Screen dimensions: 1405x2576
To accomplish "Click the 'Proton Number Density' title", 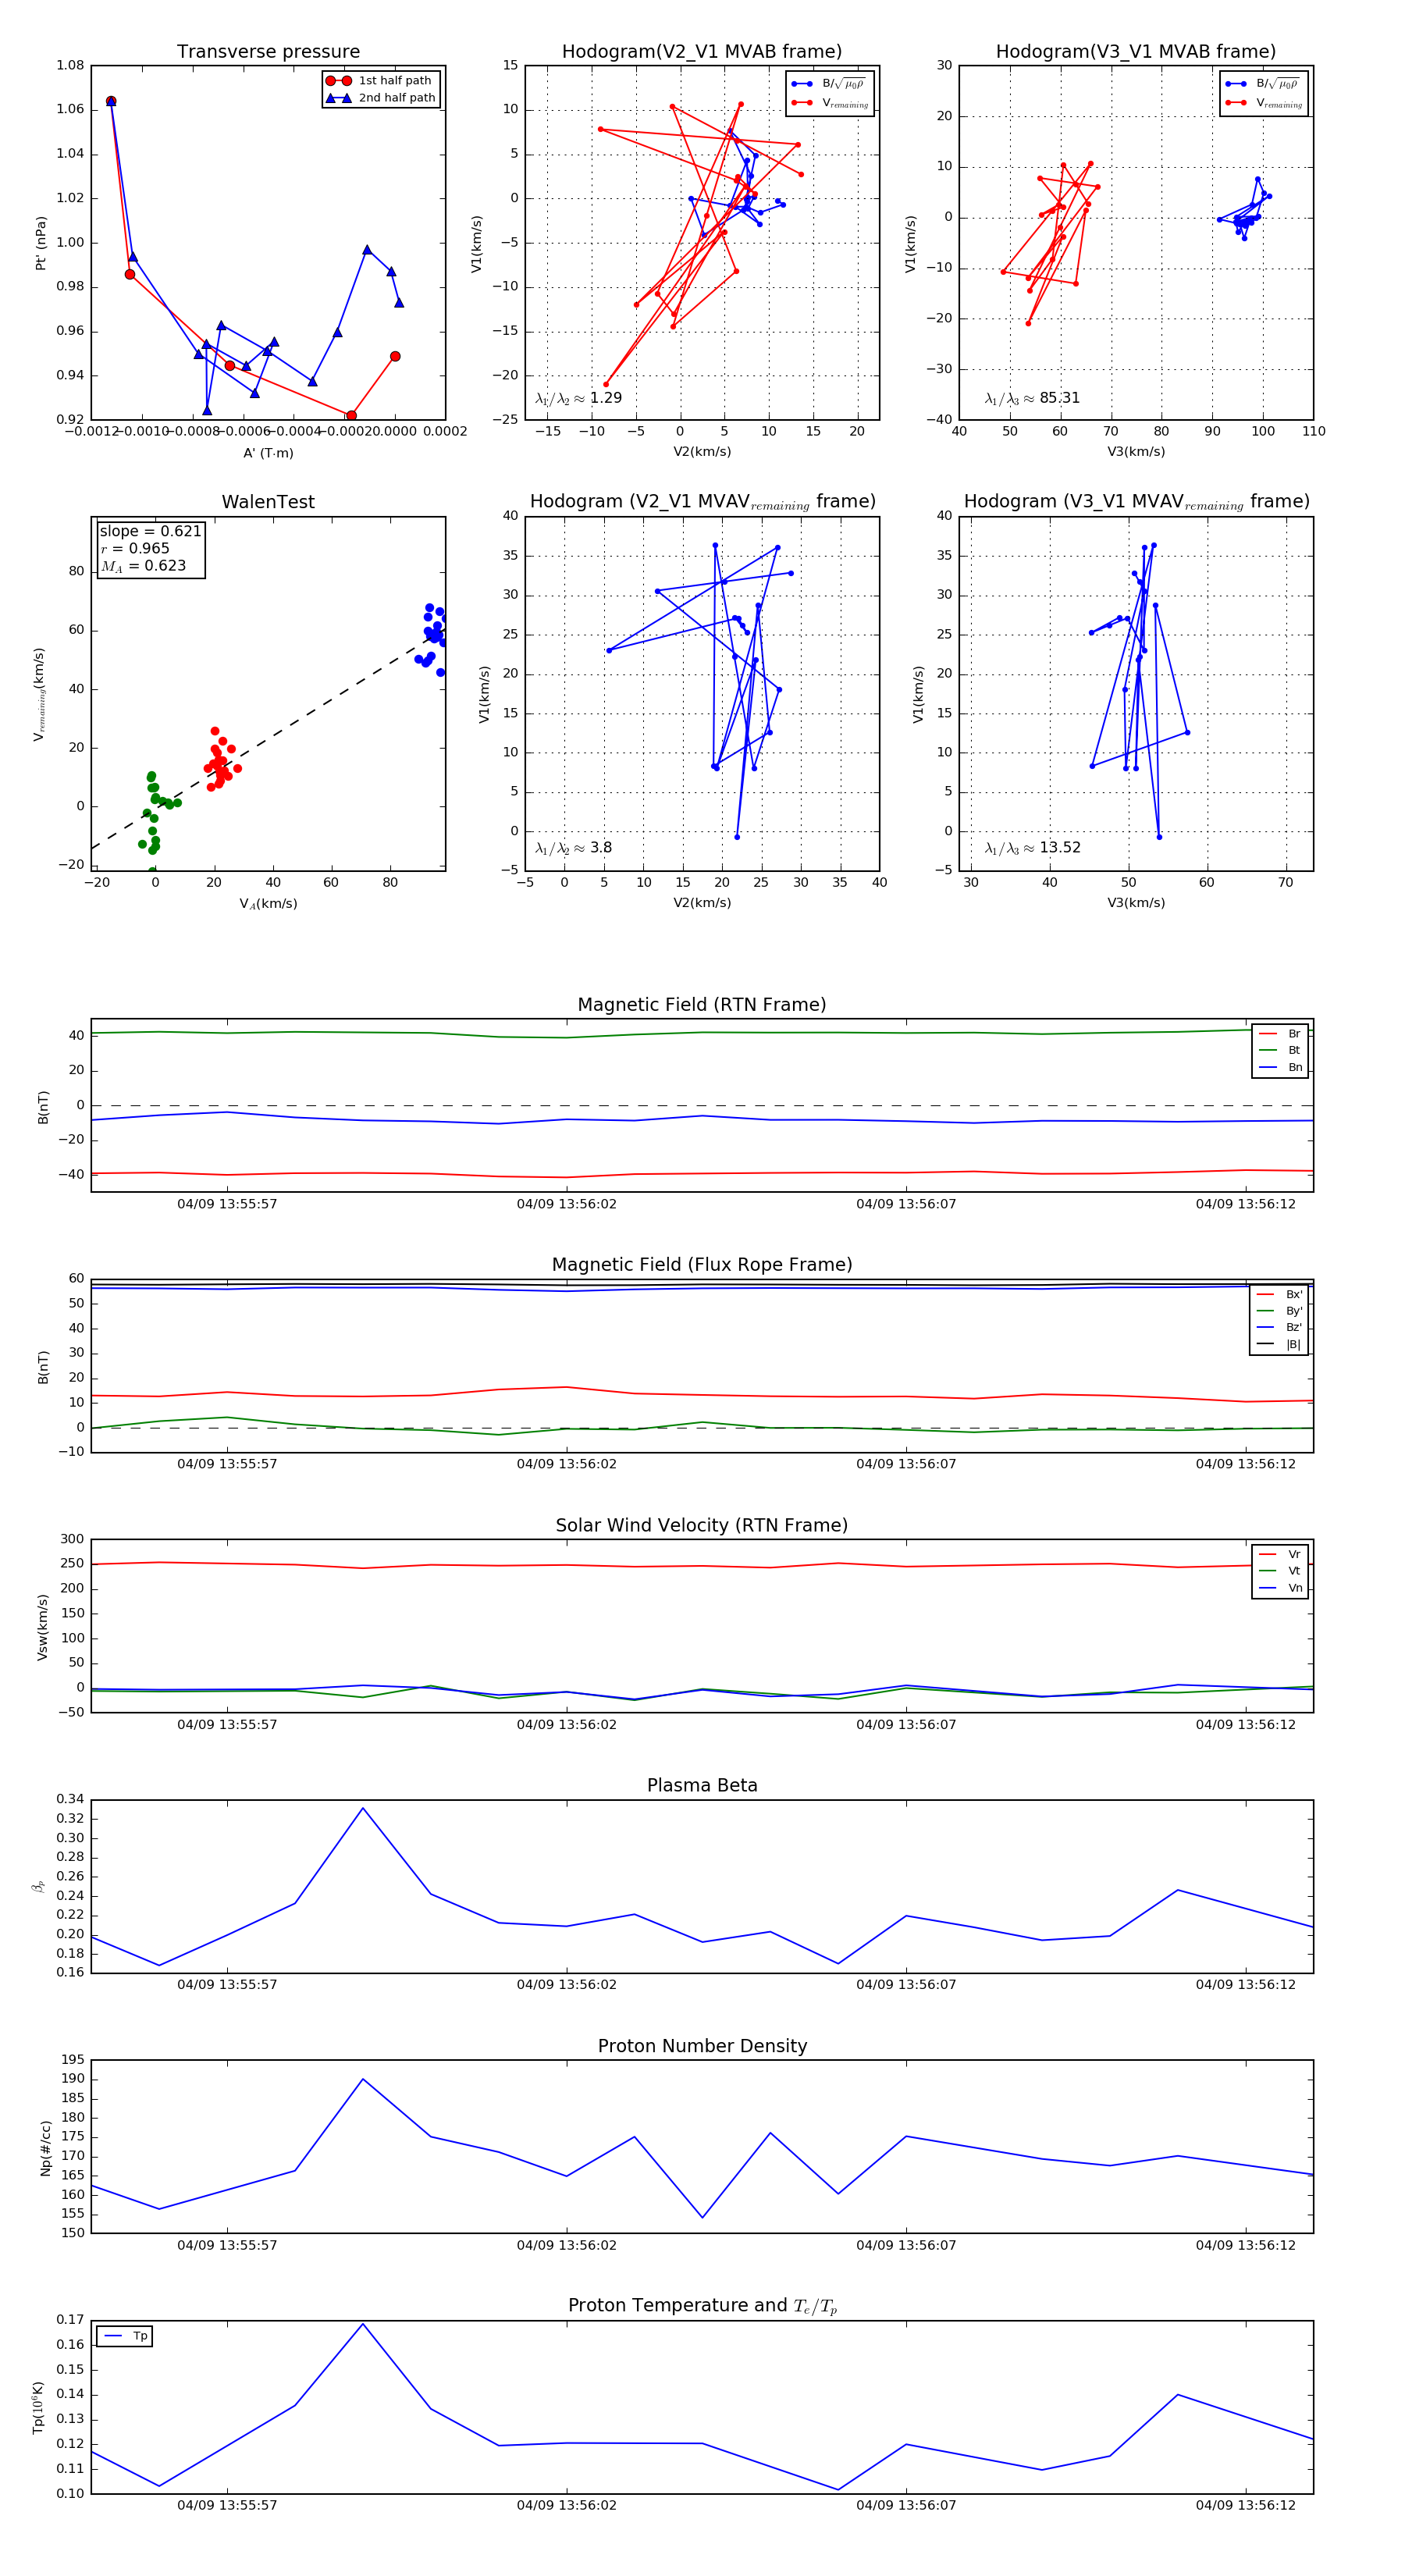I will [702, 2046].
